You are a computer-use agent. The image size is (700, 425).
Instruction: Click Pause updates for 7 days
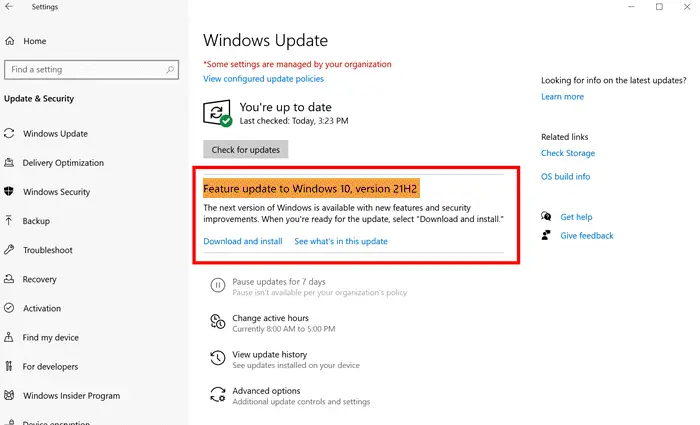click(x=279, y=282)
